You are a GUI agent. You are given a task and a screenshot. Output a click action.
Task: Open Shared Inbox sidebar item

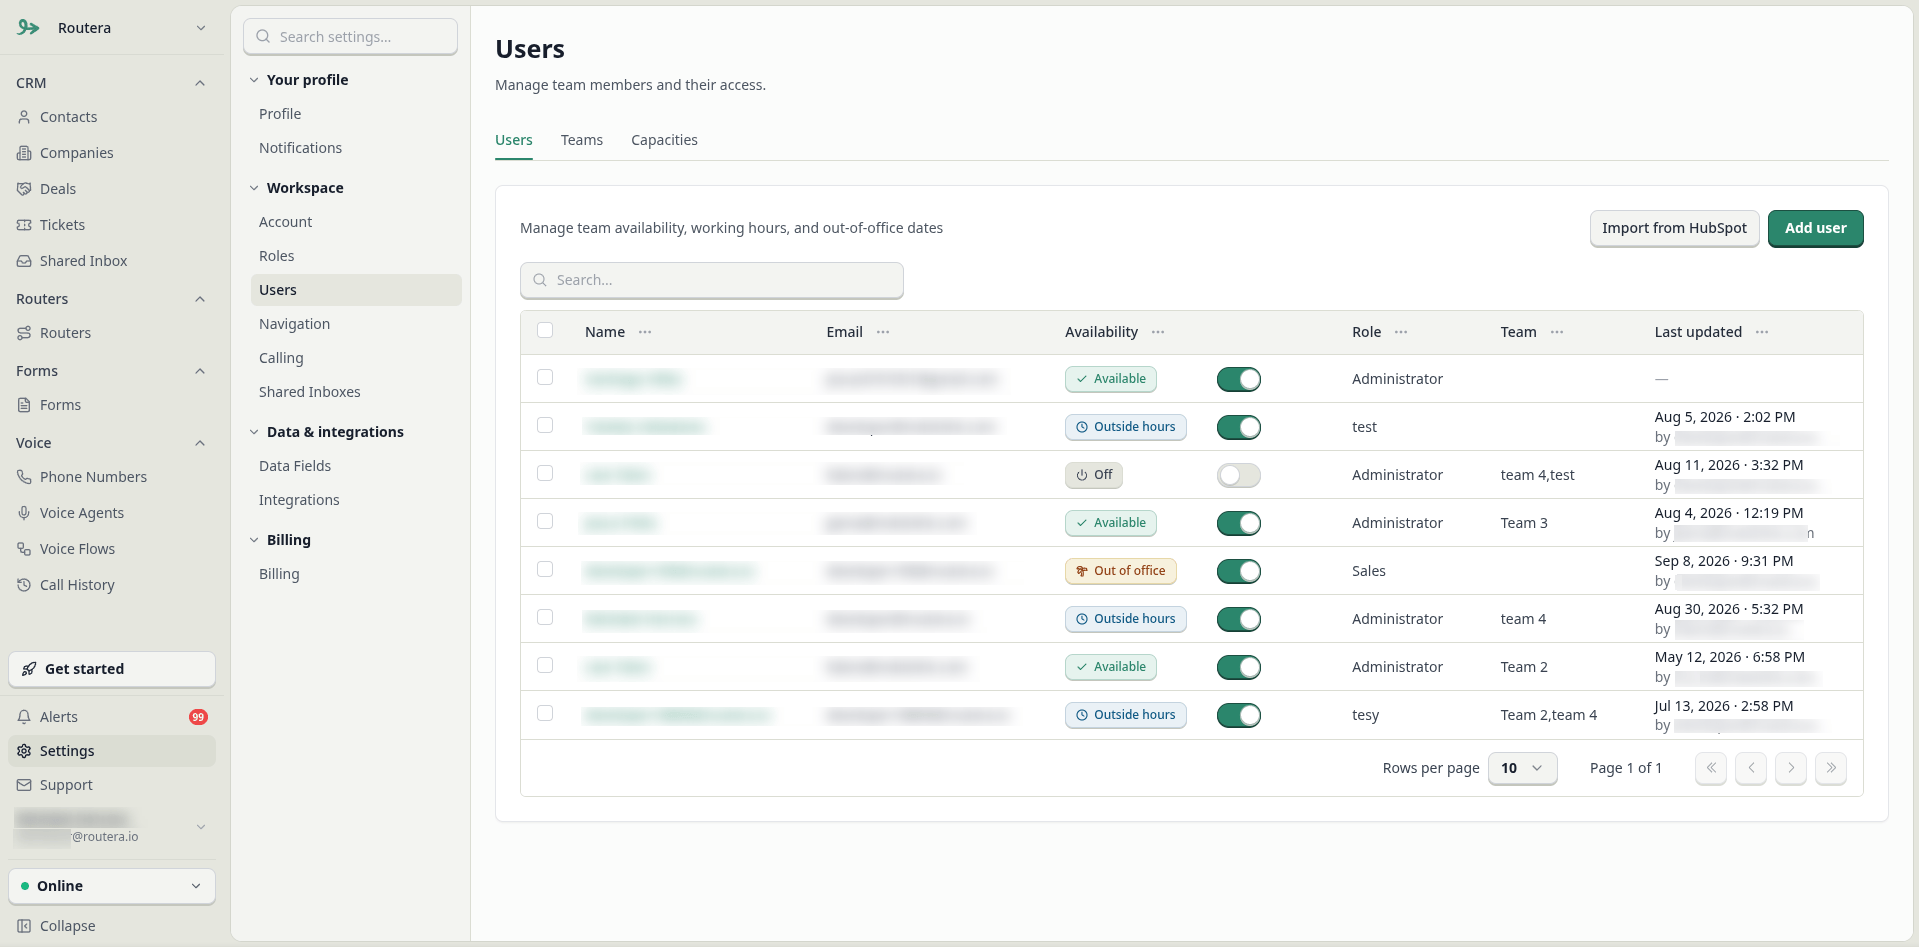pyautogui.click(x=83, y=261)
